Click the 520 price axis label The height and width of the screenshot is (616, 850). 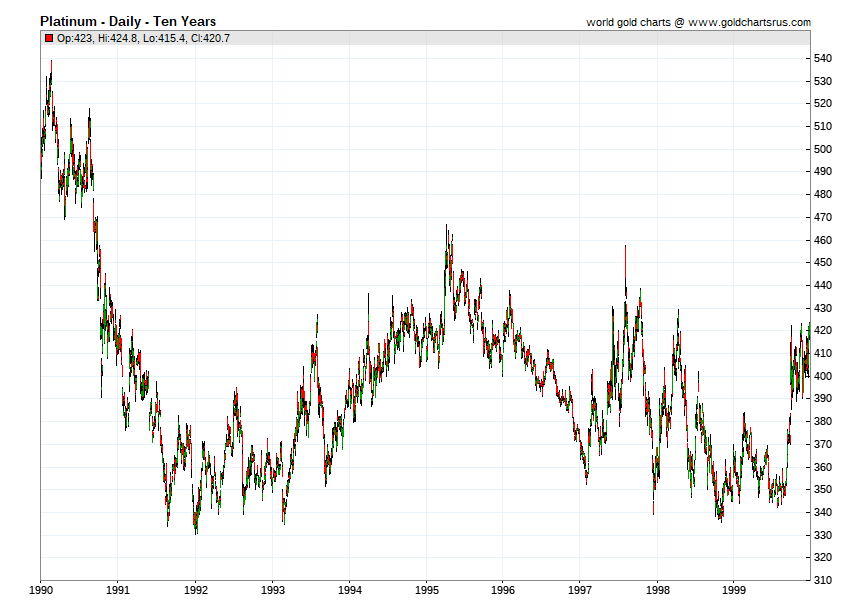click(823, 103)
